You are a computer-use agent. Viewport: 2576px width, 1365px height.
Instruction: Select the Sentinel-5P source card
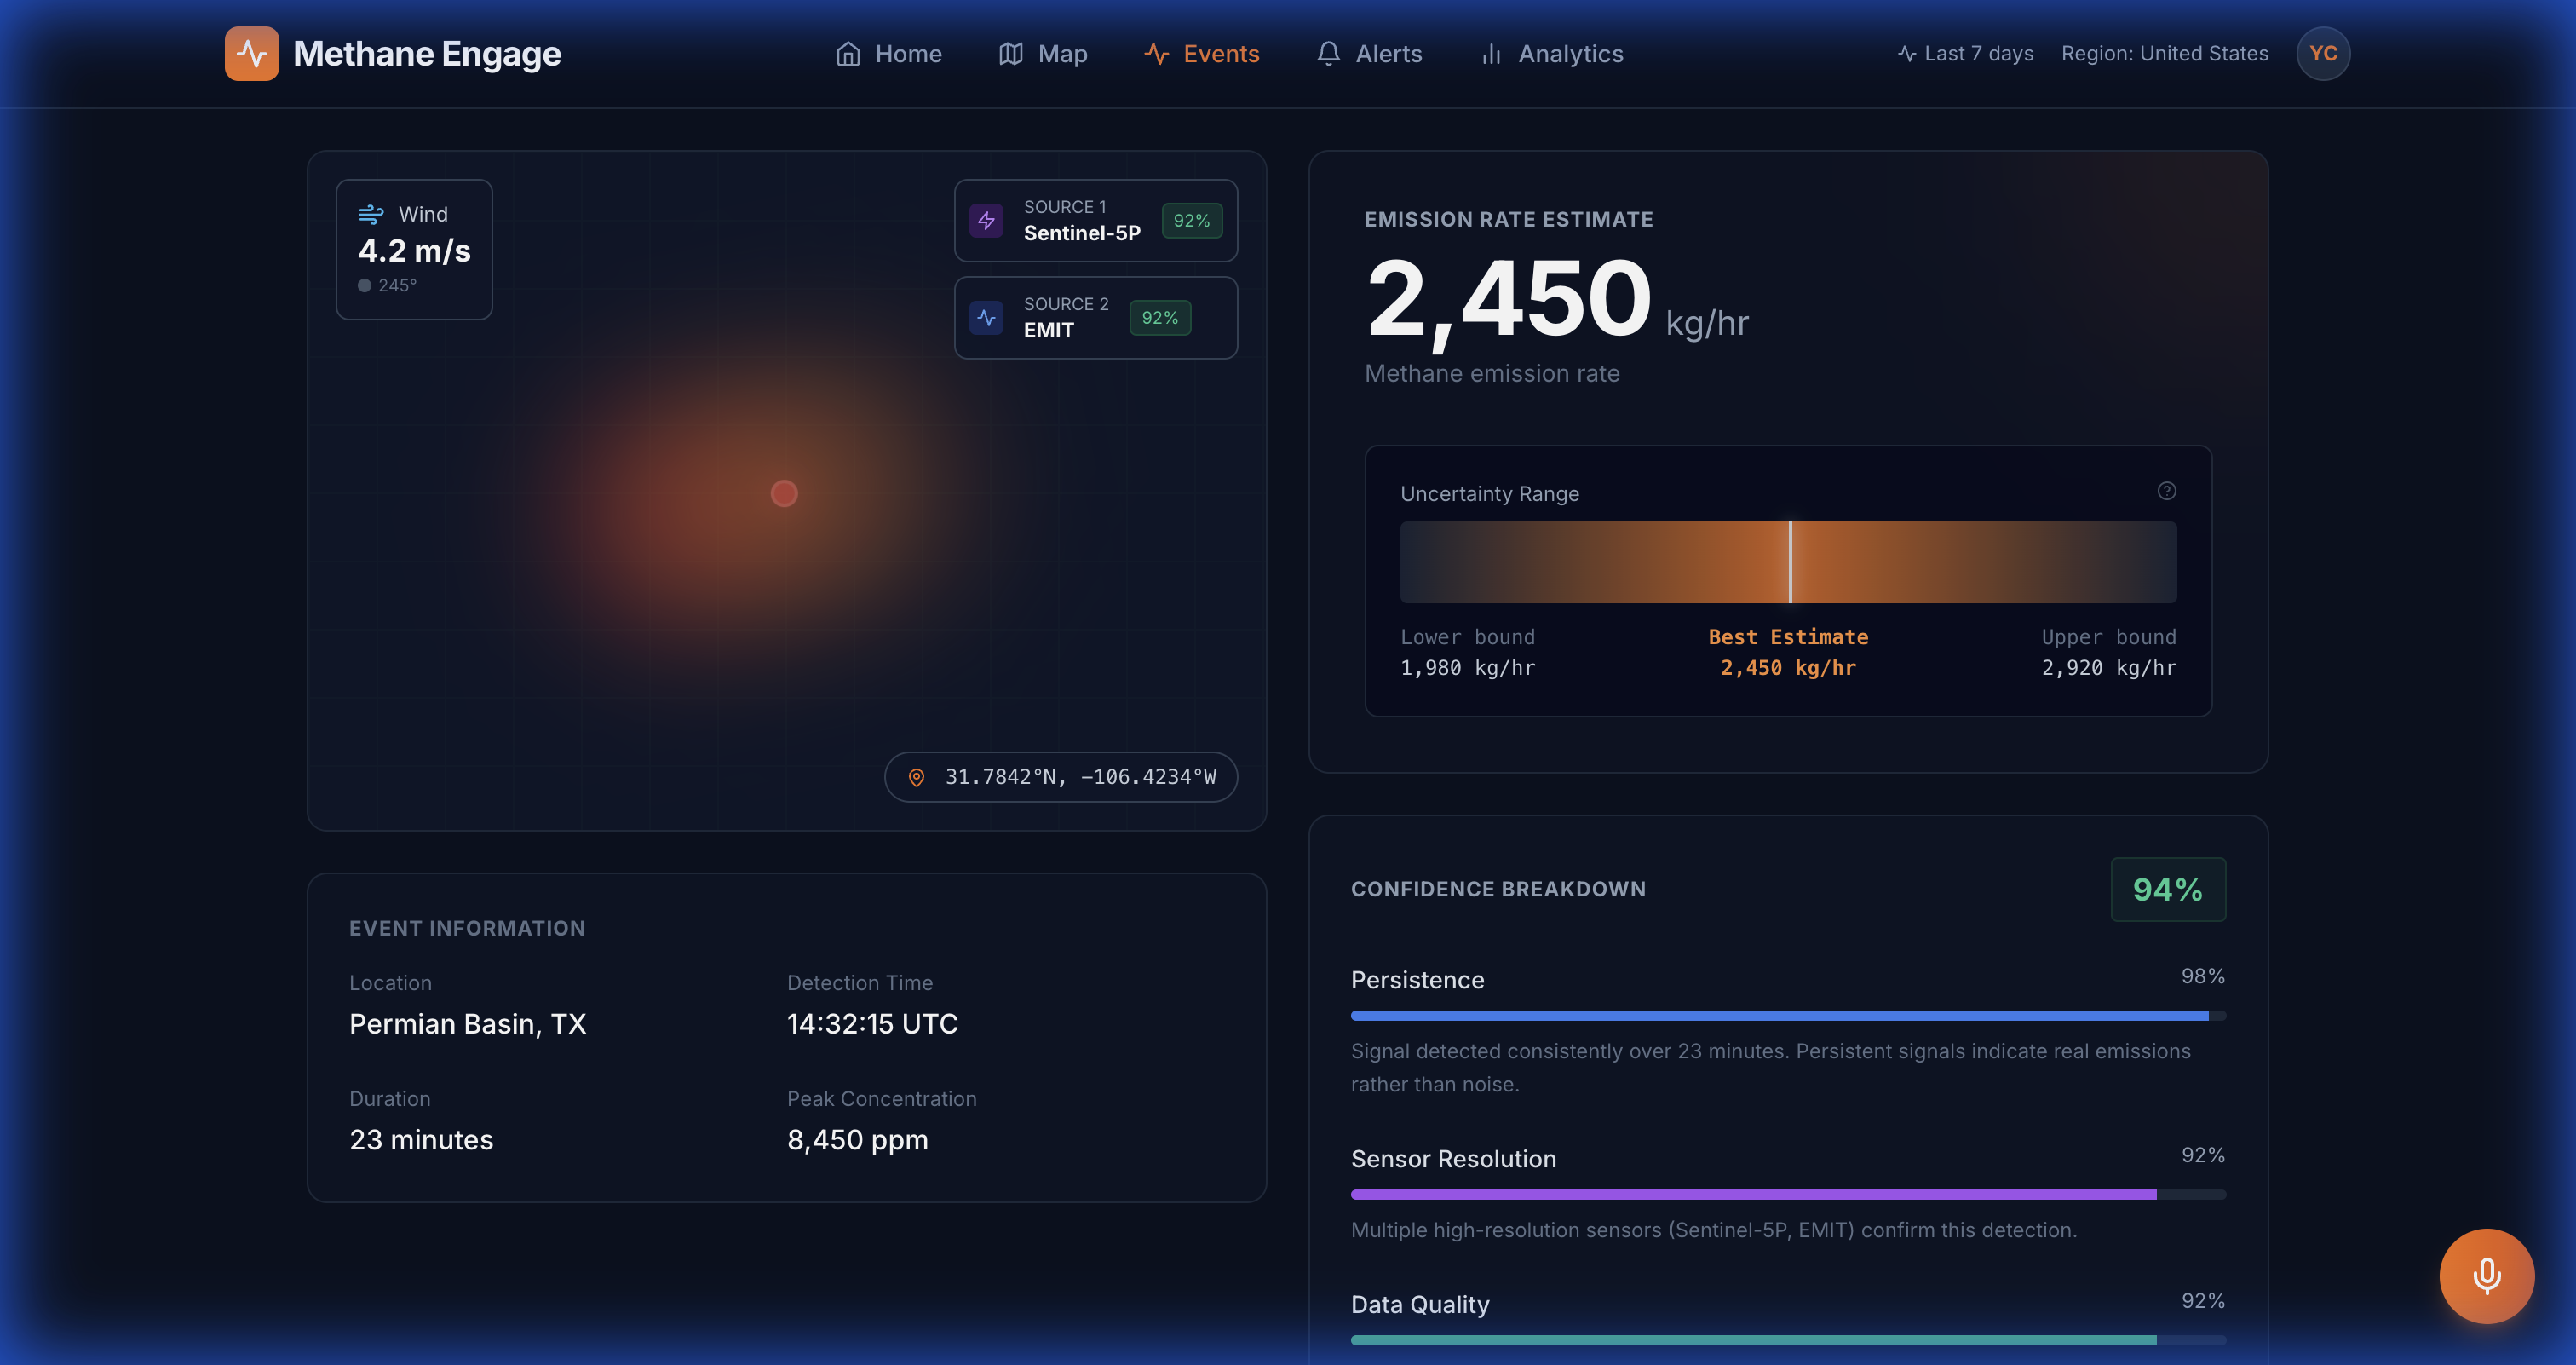[x=1095, y=220]
